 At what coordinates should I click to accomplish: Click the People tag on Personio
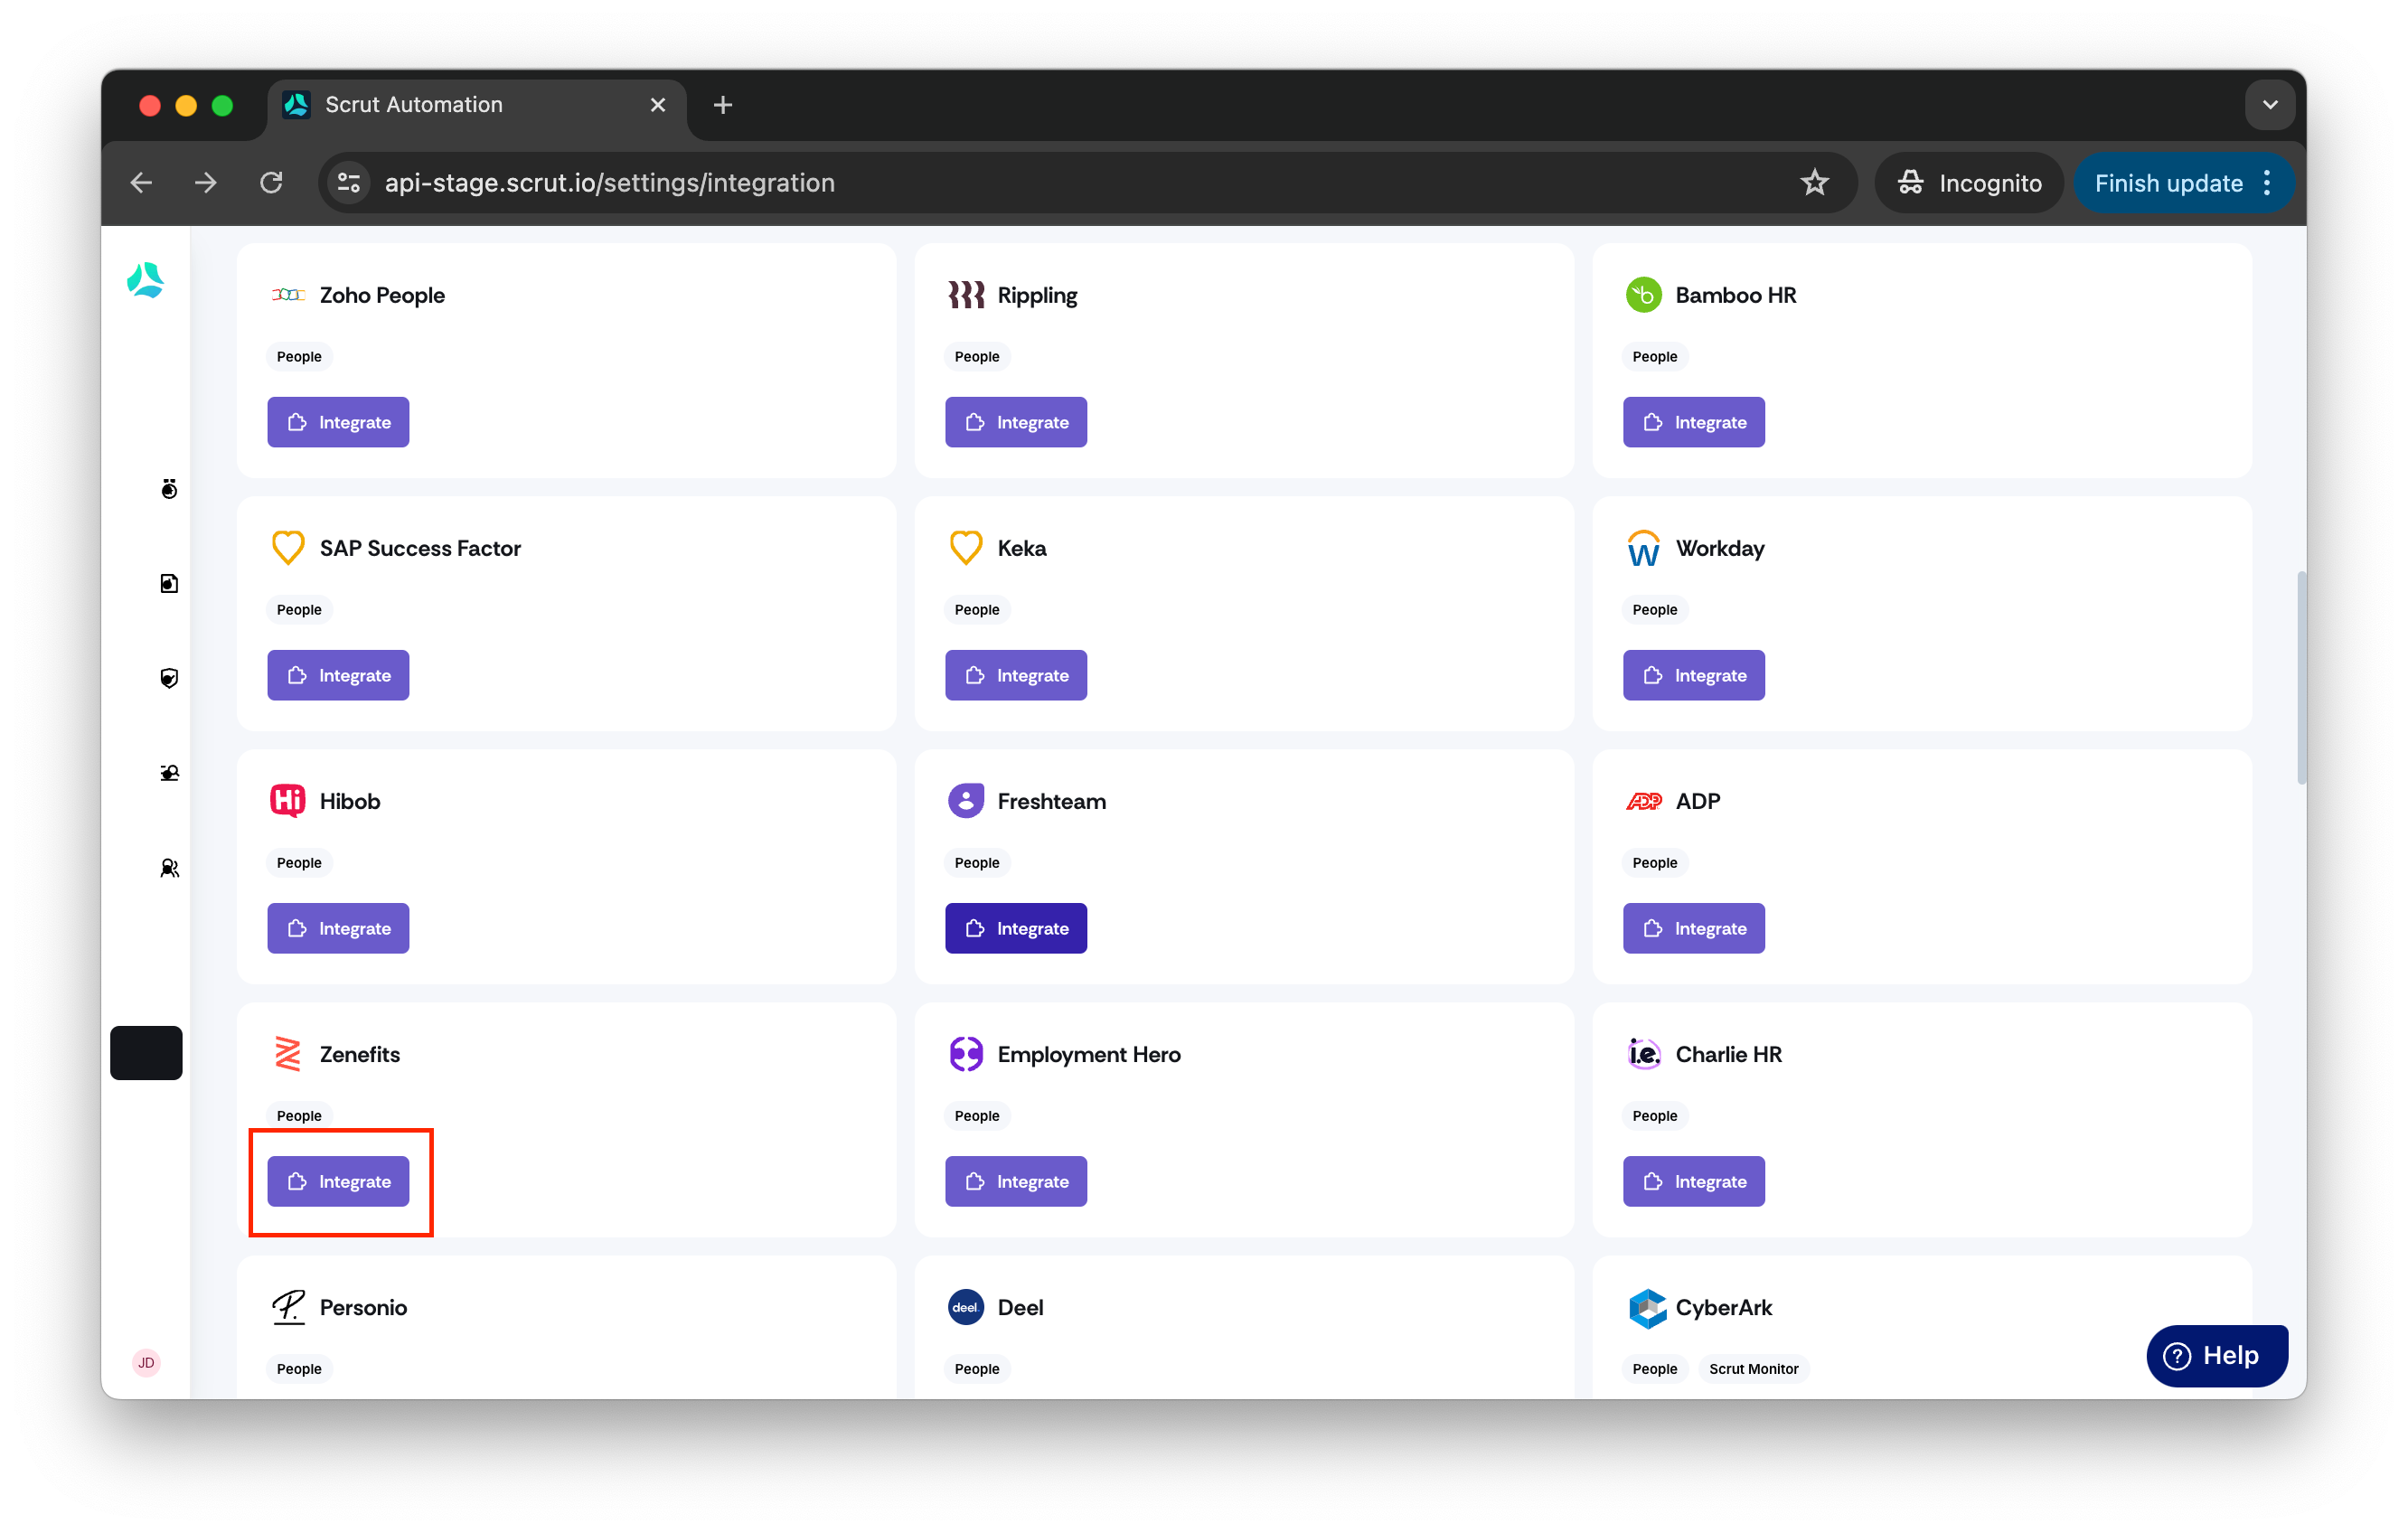(x=299, y=1368)
